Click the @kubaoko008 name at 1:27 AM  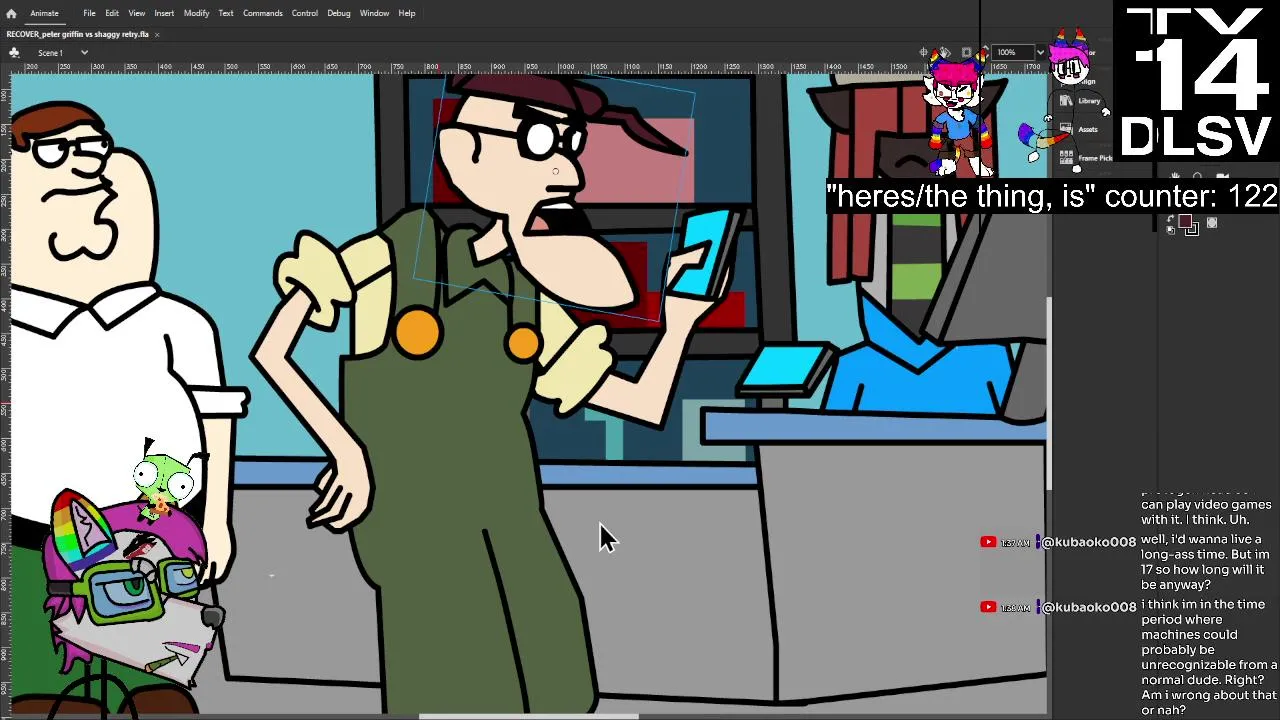click(x=1089, y=542)
